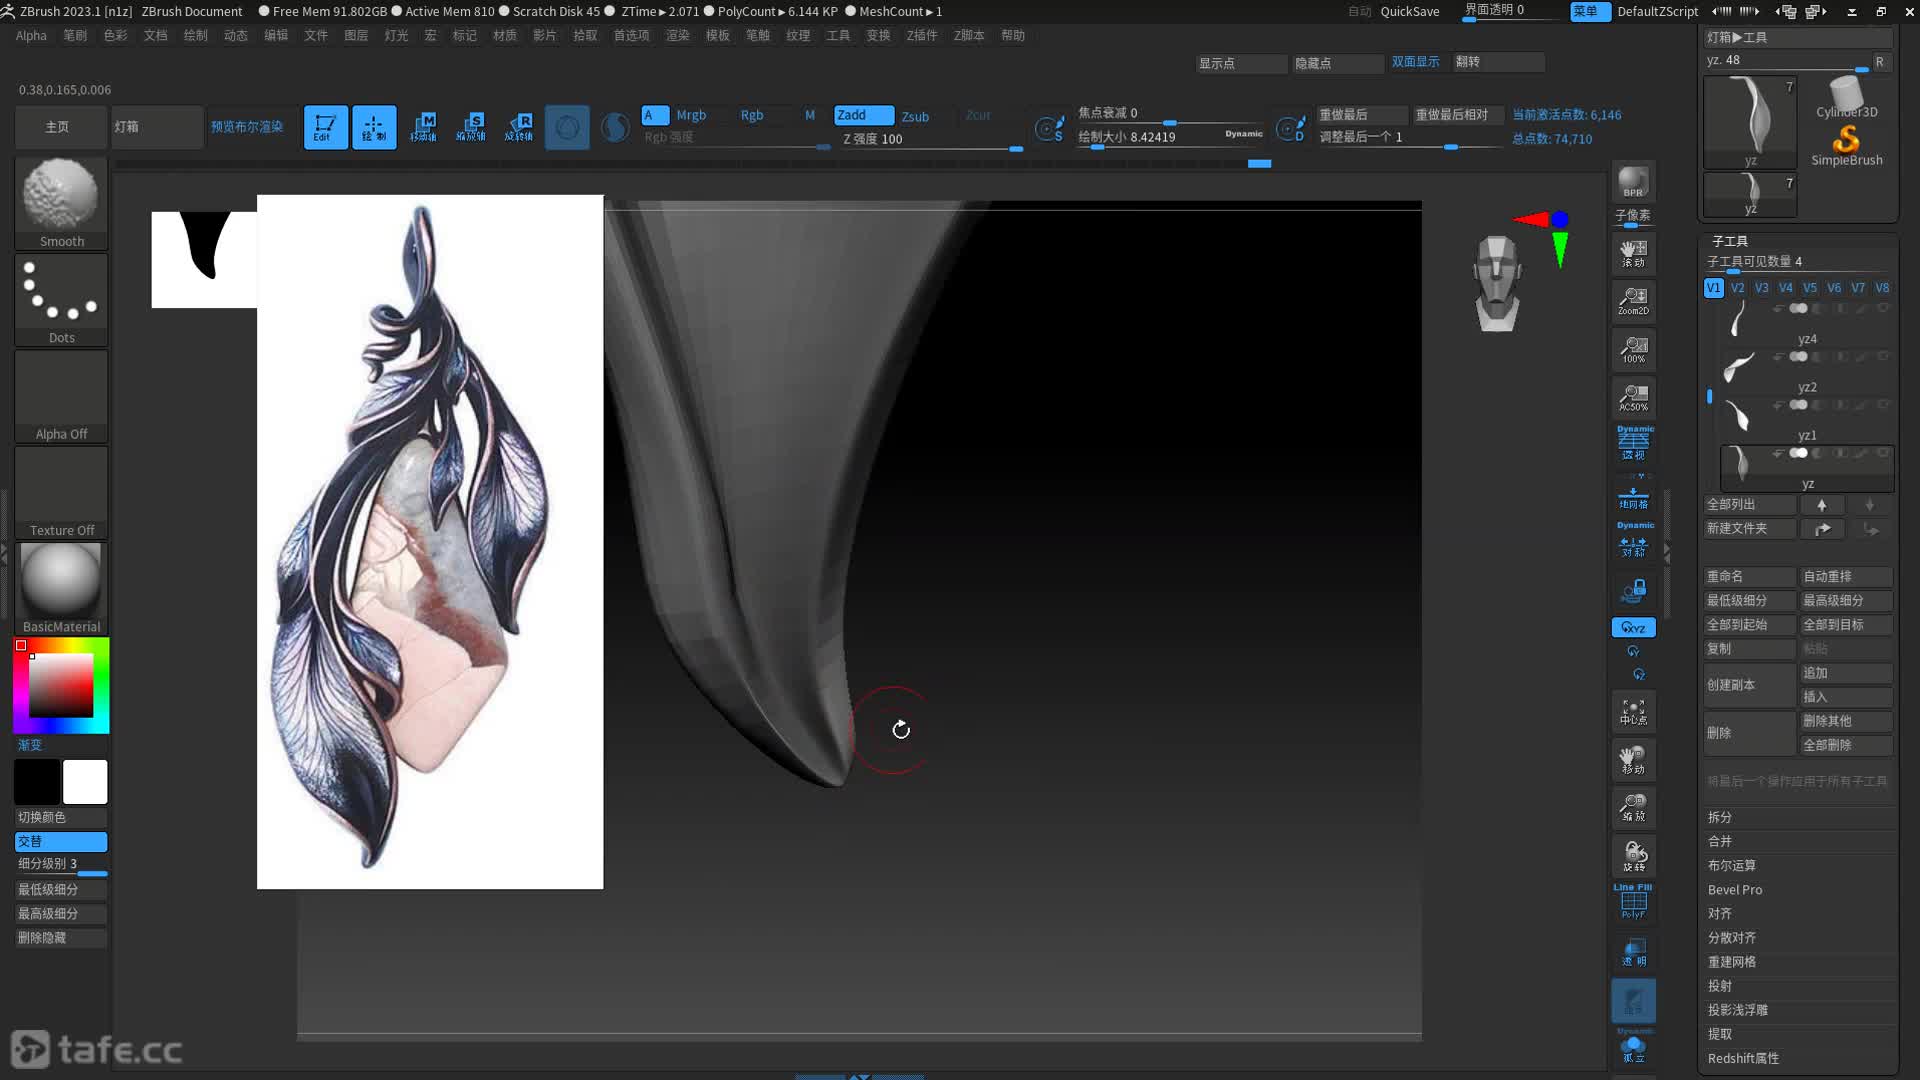Click the 灯箱 (LightBox) button

pyautogui.click(x=157, y=127)
